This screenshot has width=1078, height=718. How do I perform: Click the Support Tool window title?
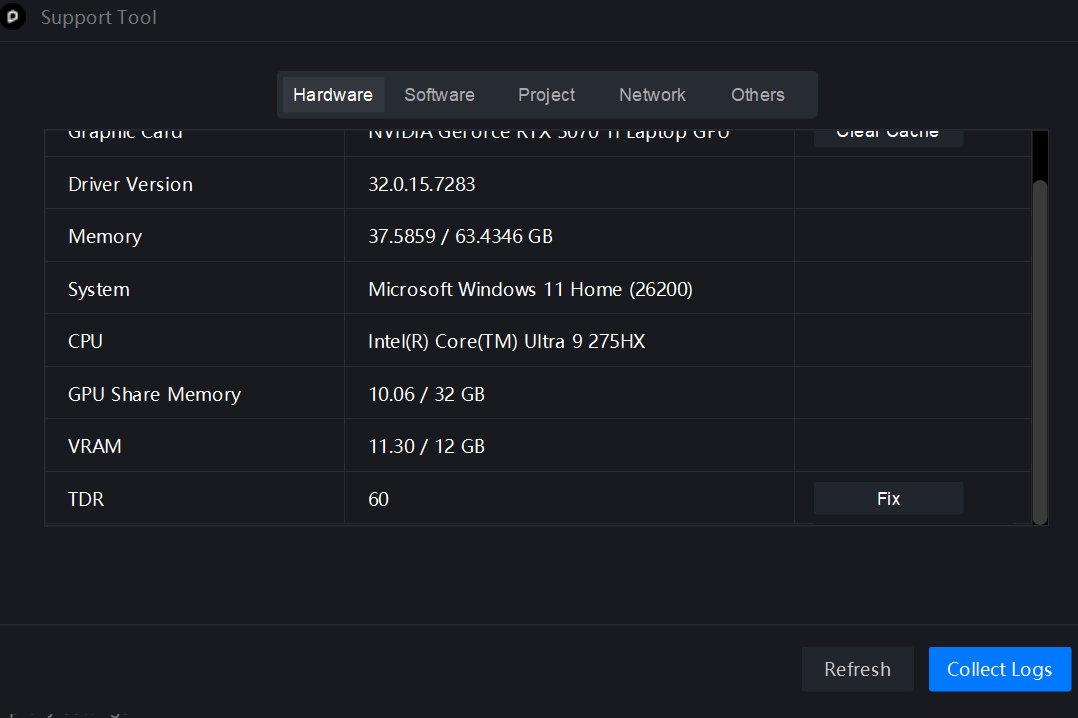click(99, 17)
